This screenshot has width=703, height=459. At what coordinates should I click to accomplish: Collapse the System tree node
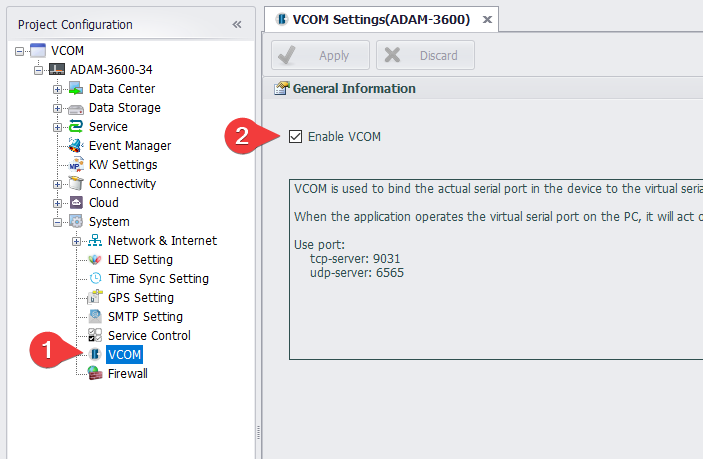(x=57, y=222)
